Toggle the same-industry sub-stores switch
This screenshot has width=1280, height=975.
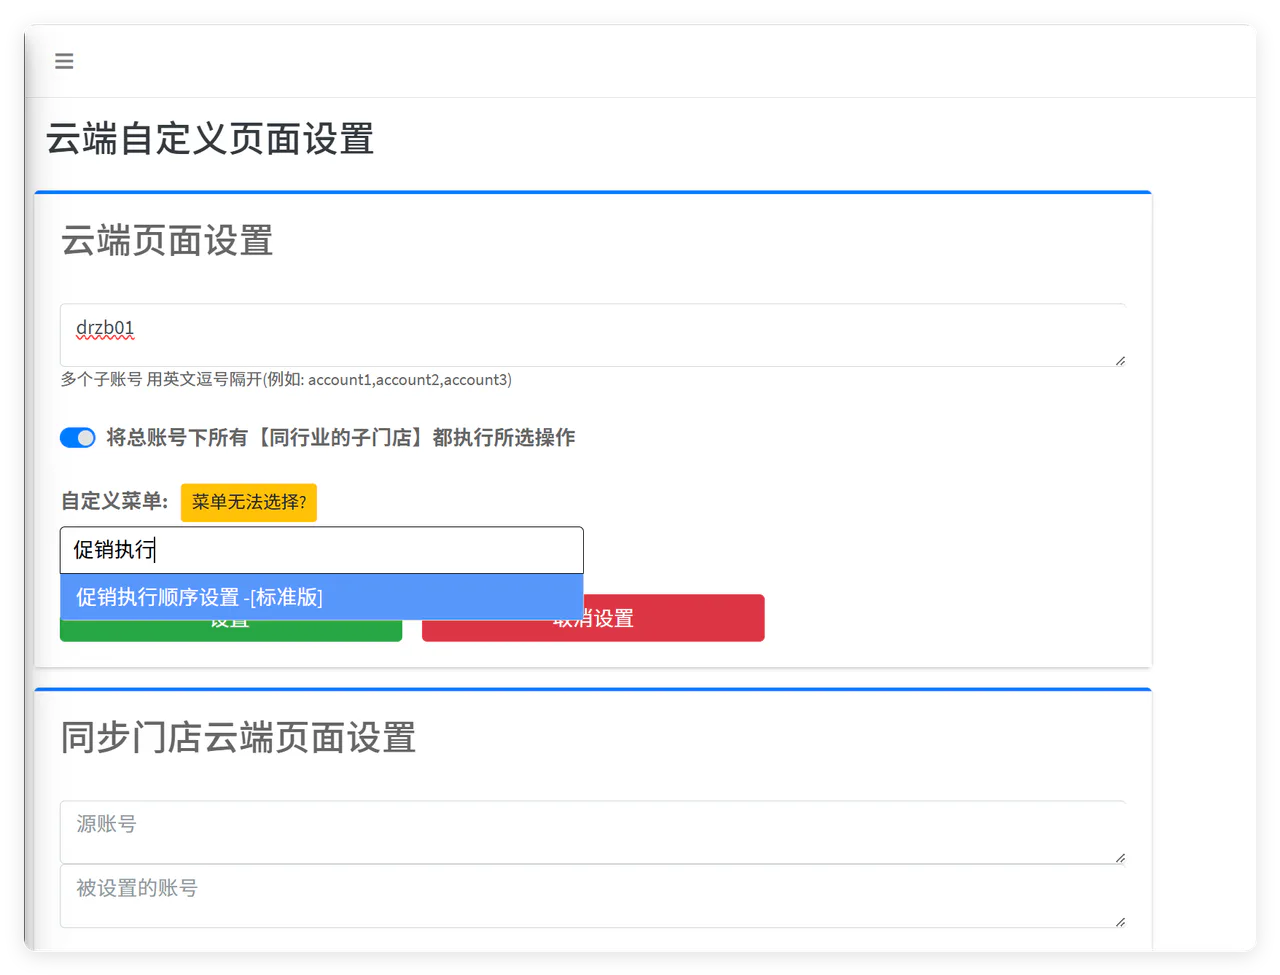78,437
